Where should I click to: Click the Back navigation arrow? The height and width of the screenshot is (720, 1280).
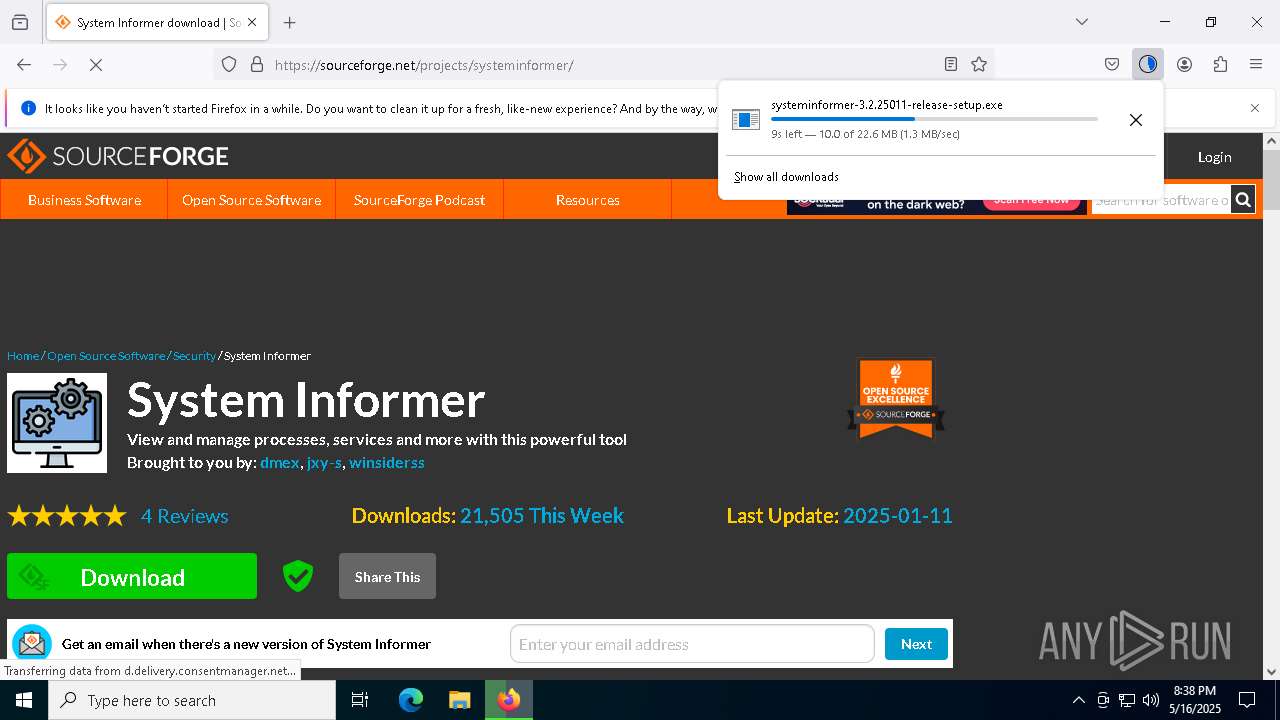[24, 65]
